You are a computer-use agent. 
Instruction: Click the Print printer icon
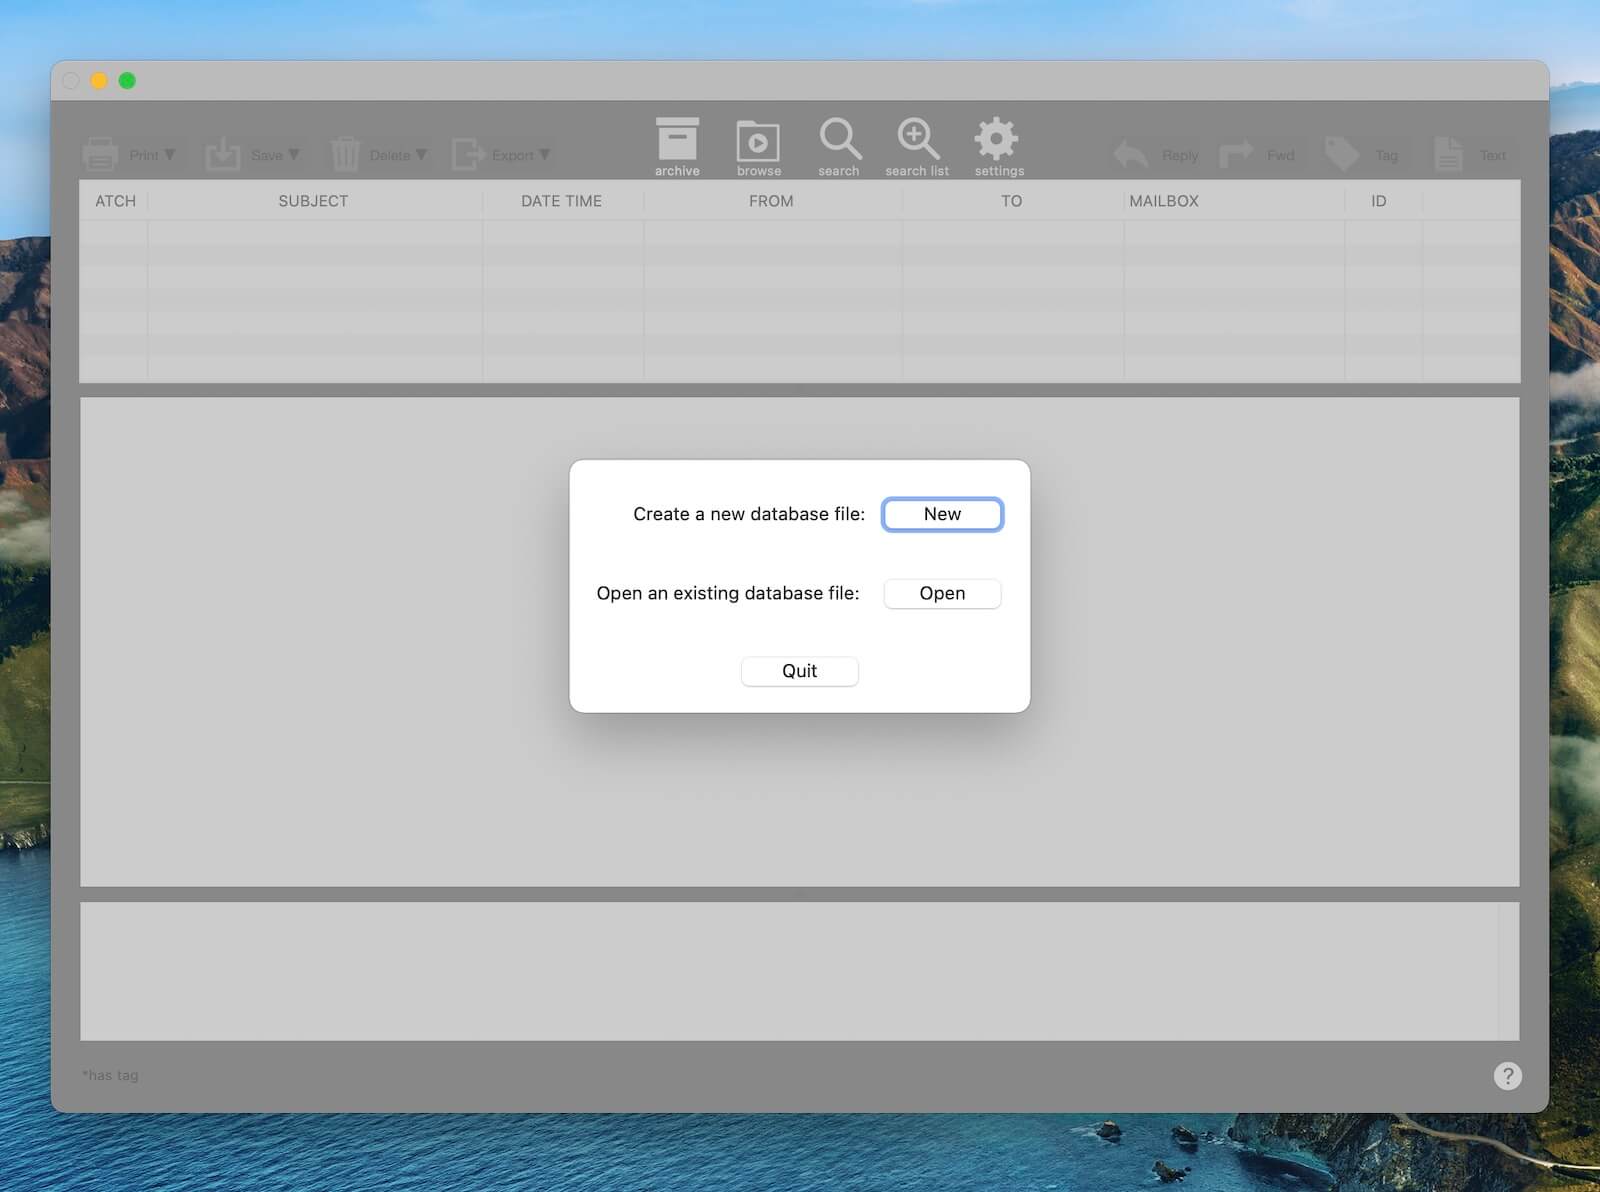pyautogui.click(x=100, y=154)
